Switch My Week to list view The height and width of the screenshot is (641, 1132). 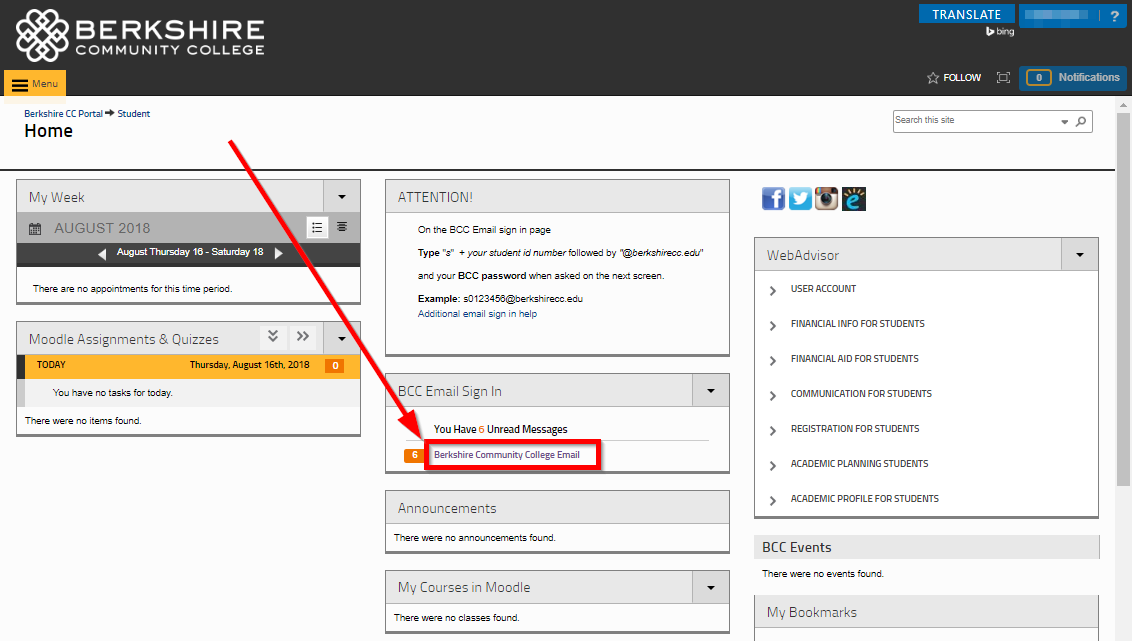317,227
